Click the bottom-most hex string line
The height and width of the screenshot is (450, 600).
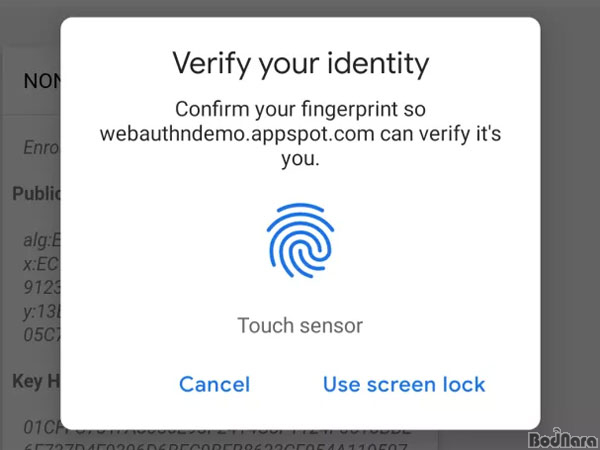coord(215,446)
